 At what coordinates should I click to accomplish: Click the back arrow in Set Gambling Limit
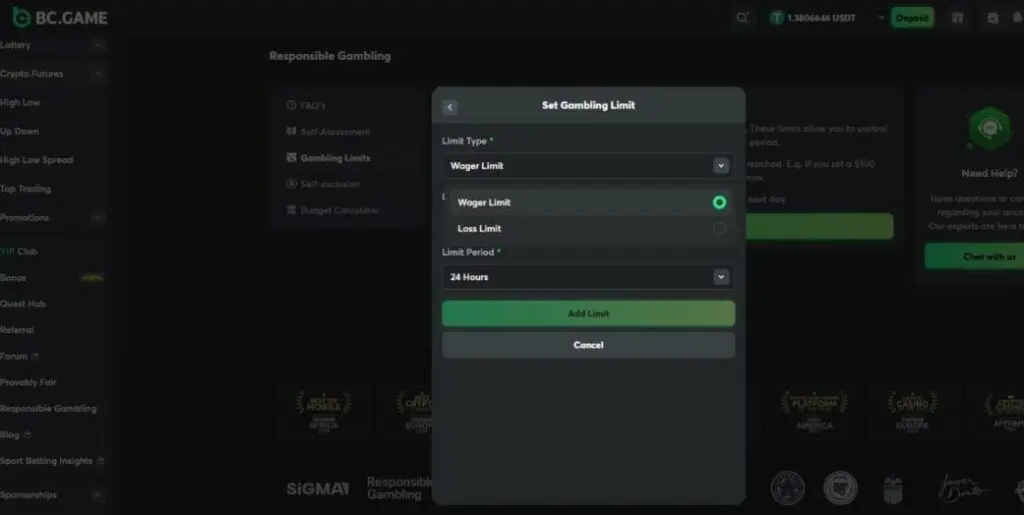click(450, 107)
